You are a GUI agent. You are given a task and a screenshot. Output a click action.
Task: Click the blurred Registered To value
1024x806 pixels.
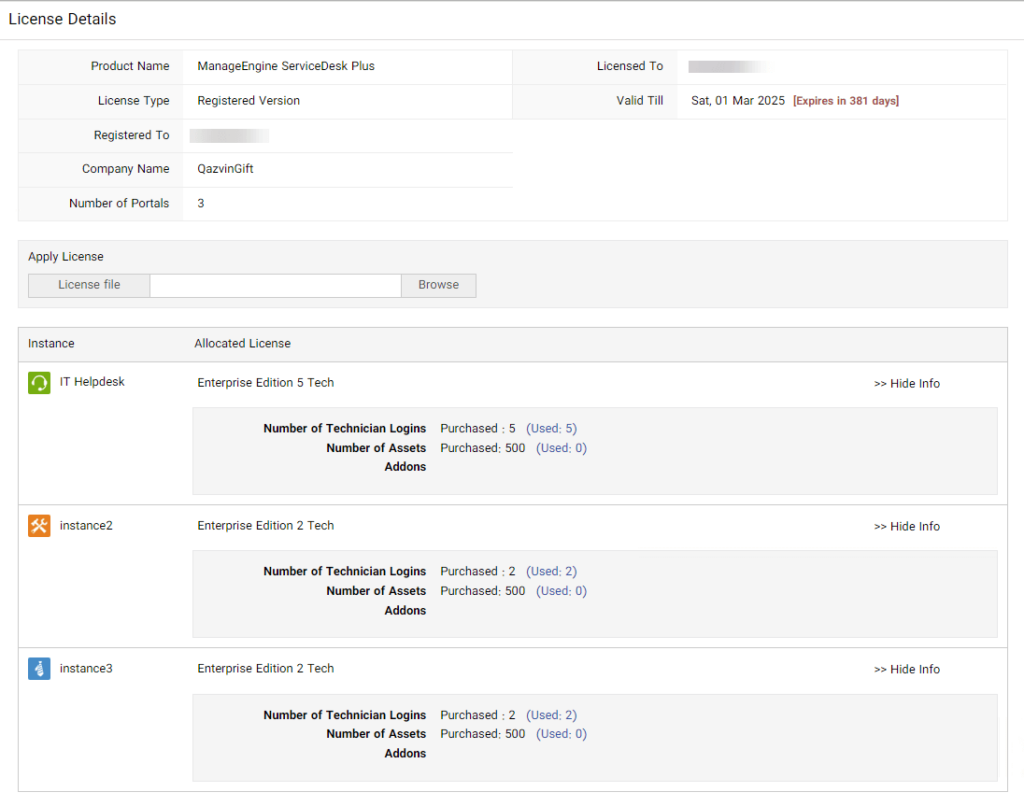tap(229, 136)
